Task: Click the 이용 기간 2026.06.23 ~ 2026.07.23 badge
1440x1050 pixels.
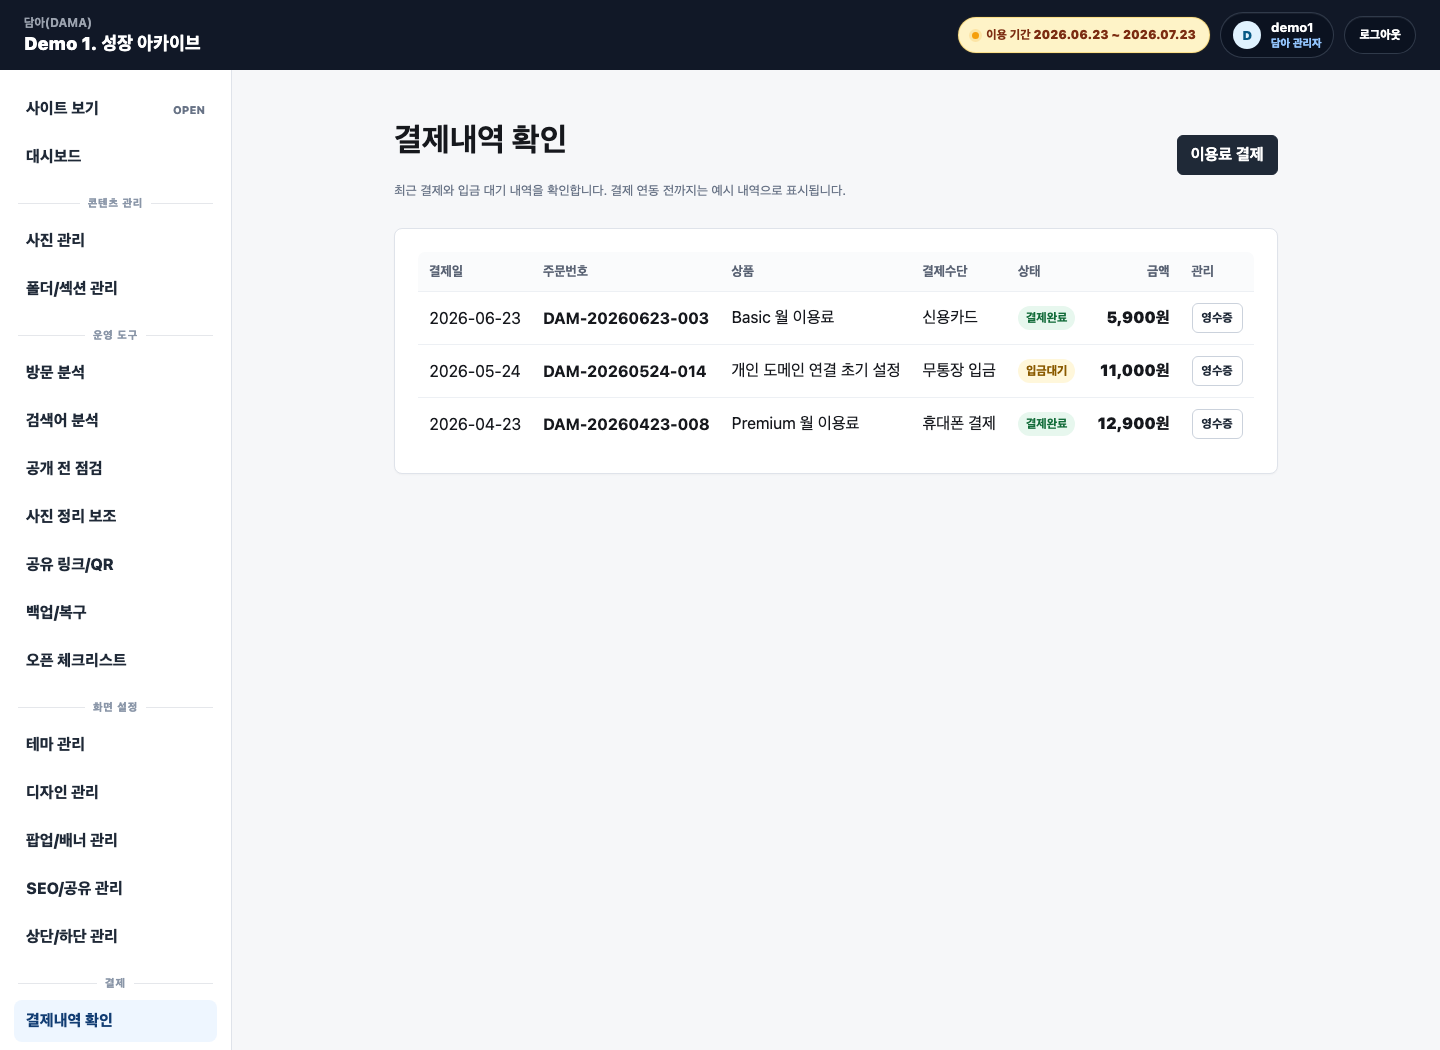Action: [x=1084, y=35]
